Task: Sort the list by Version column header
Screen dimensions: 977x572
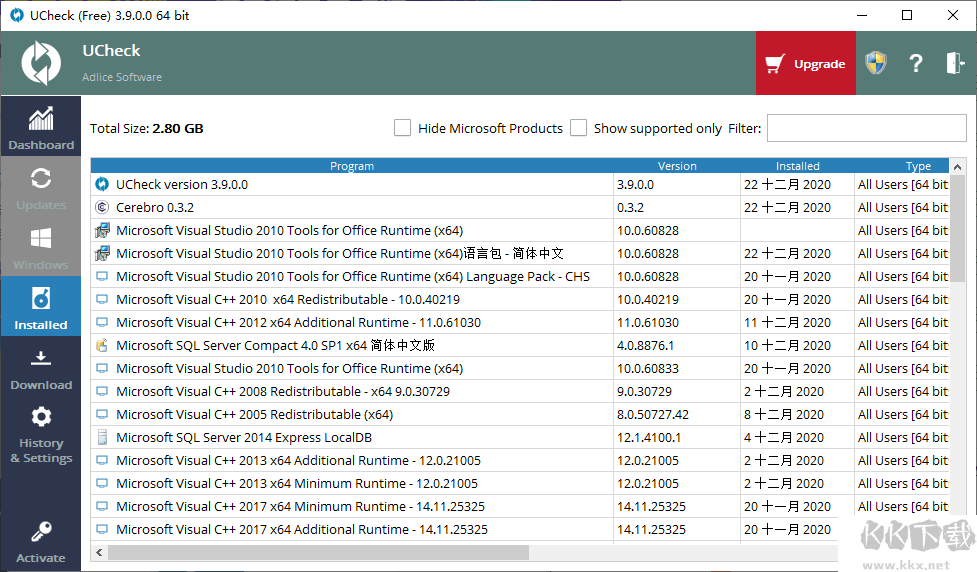Action: click(677, 166)
